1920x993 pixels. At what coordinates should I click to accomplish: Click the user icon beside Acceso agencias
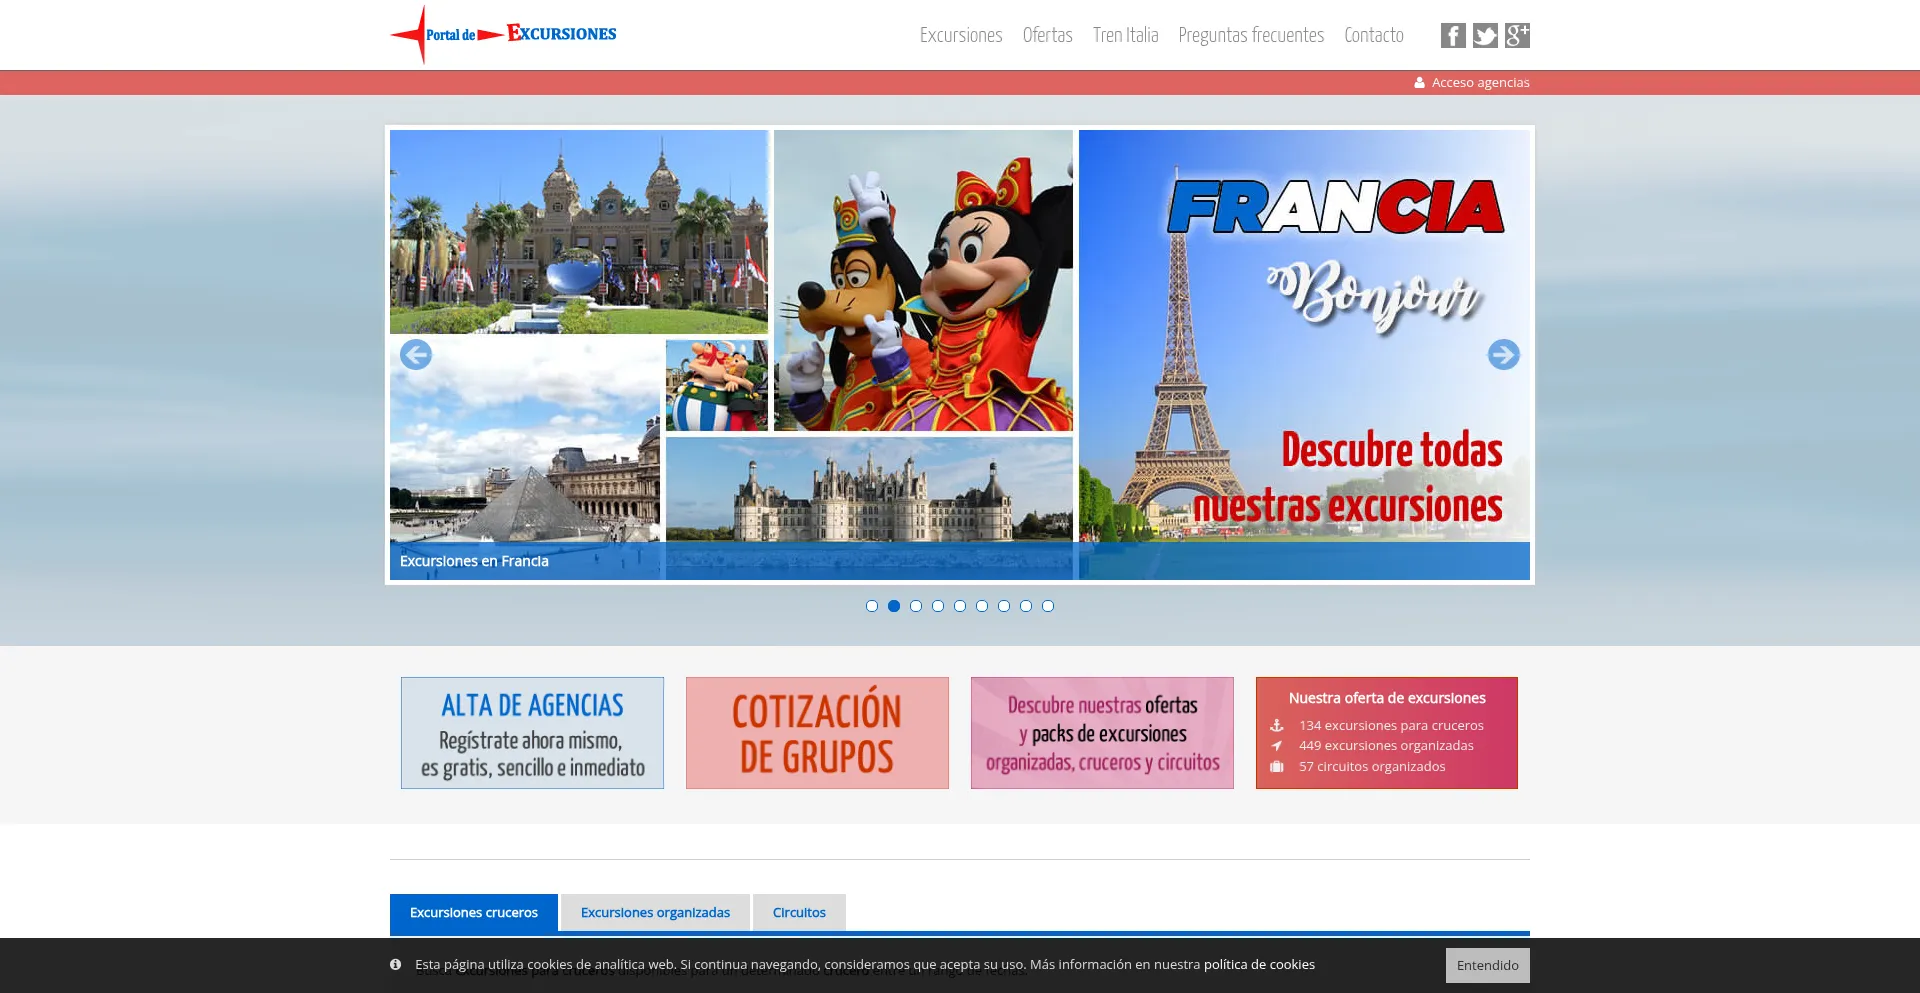click(1419, 83)
